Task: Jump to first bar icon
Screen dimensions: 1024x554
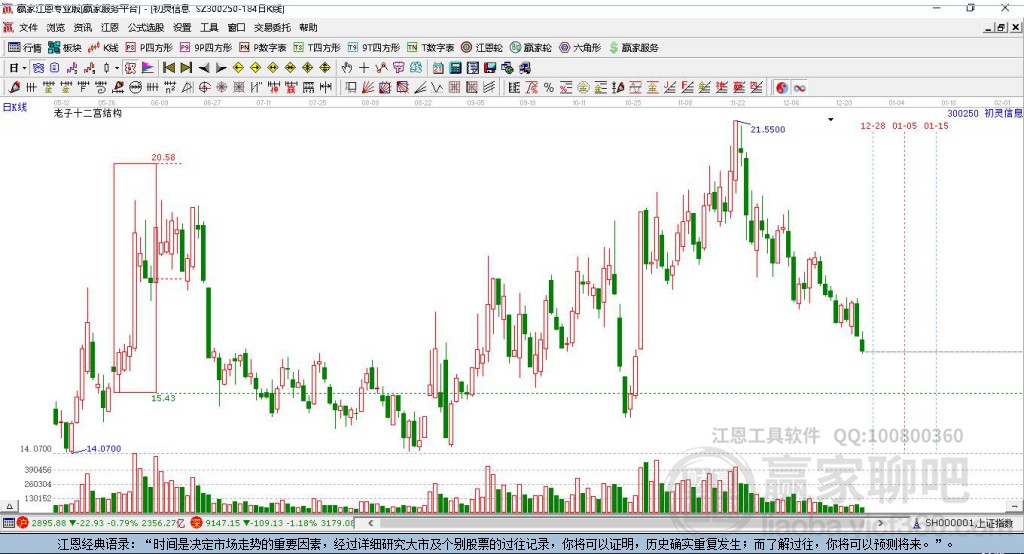Action: [x=169, y=68]
